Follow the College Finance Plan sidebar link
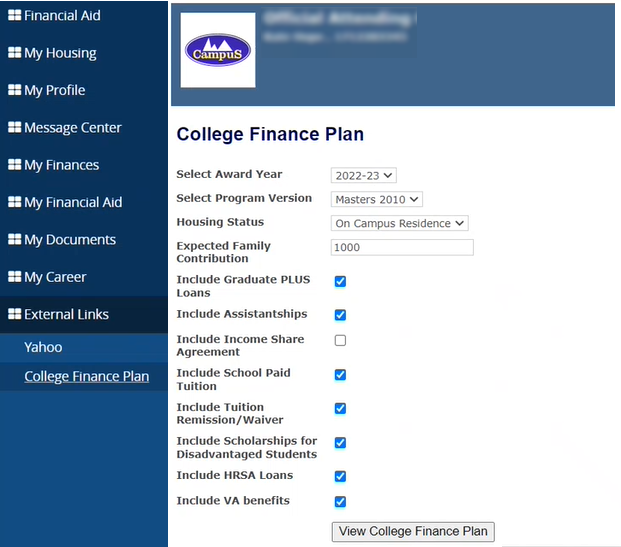Image resolution: width=621 pixels, height=547 pixels. click(x=87, y=376)
